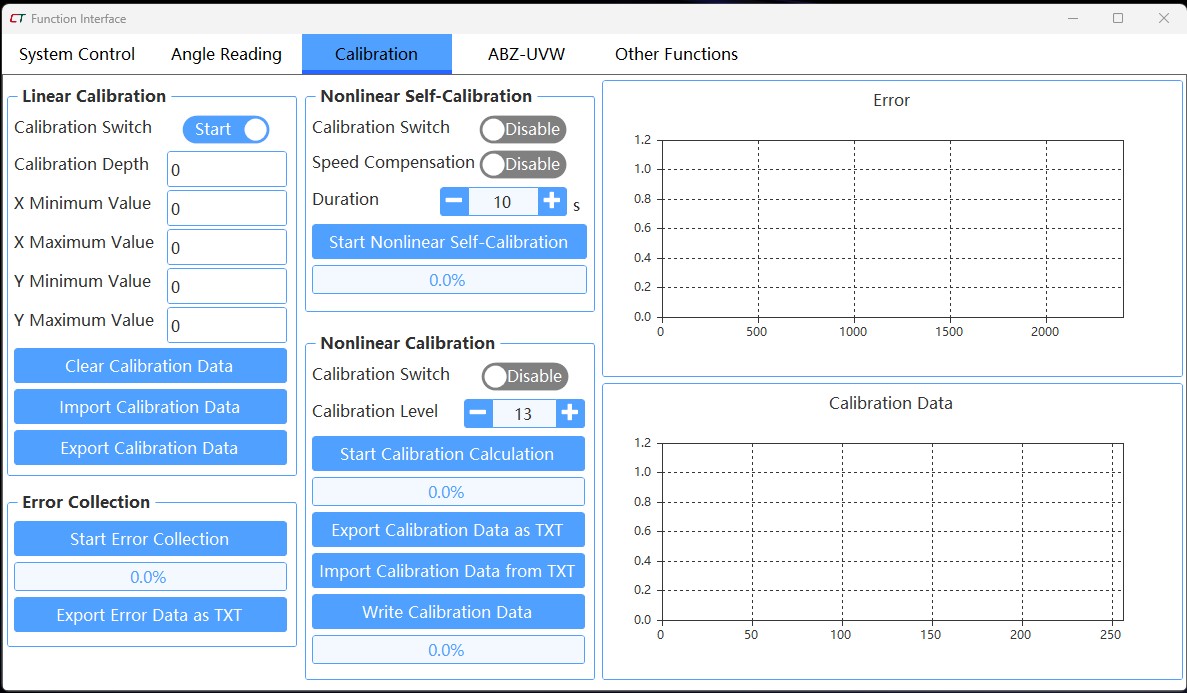
Task: Maximize the Function Interface window
Action: coord(1118,18)
